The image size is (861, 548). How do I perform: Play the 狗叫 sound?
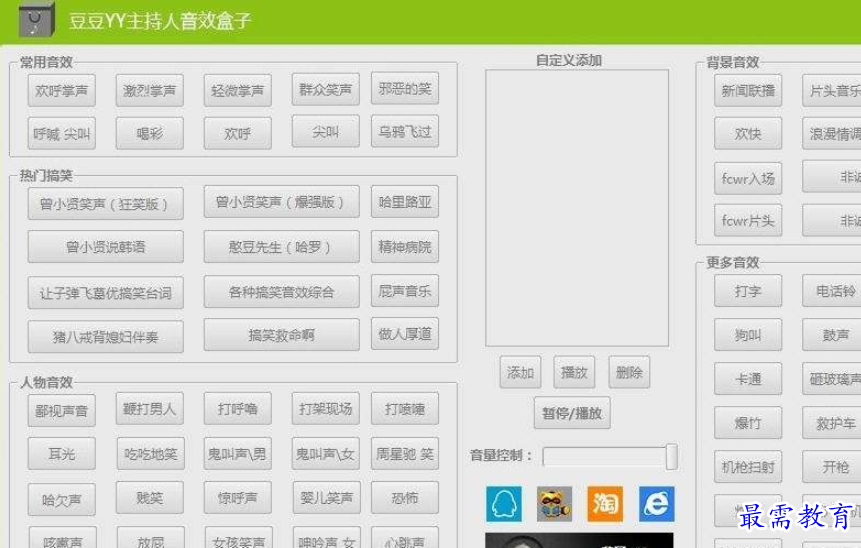pos(748,334)
